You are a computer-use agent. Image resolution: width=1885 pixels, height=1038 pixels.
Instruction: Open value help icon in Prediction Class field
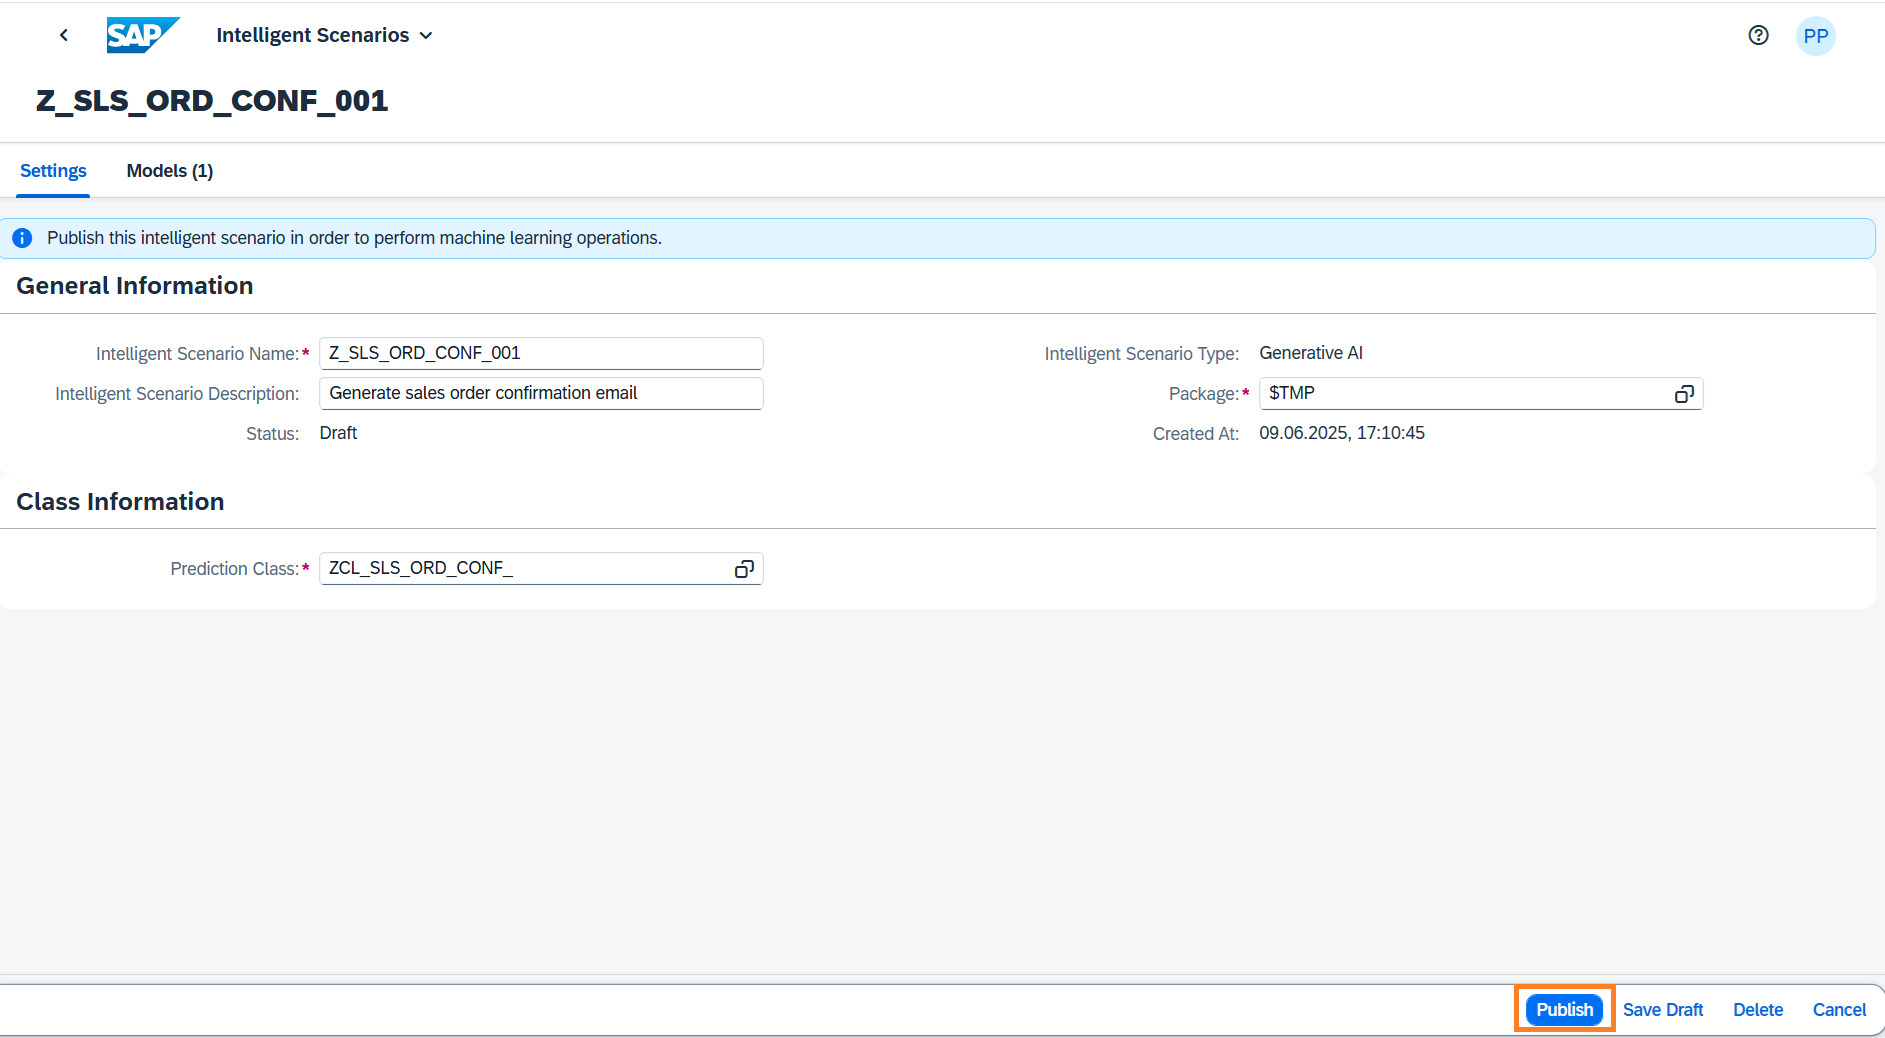744,569
